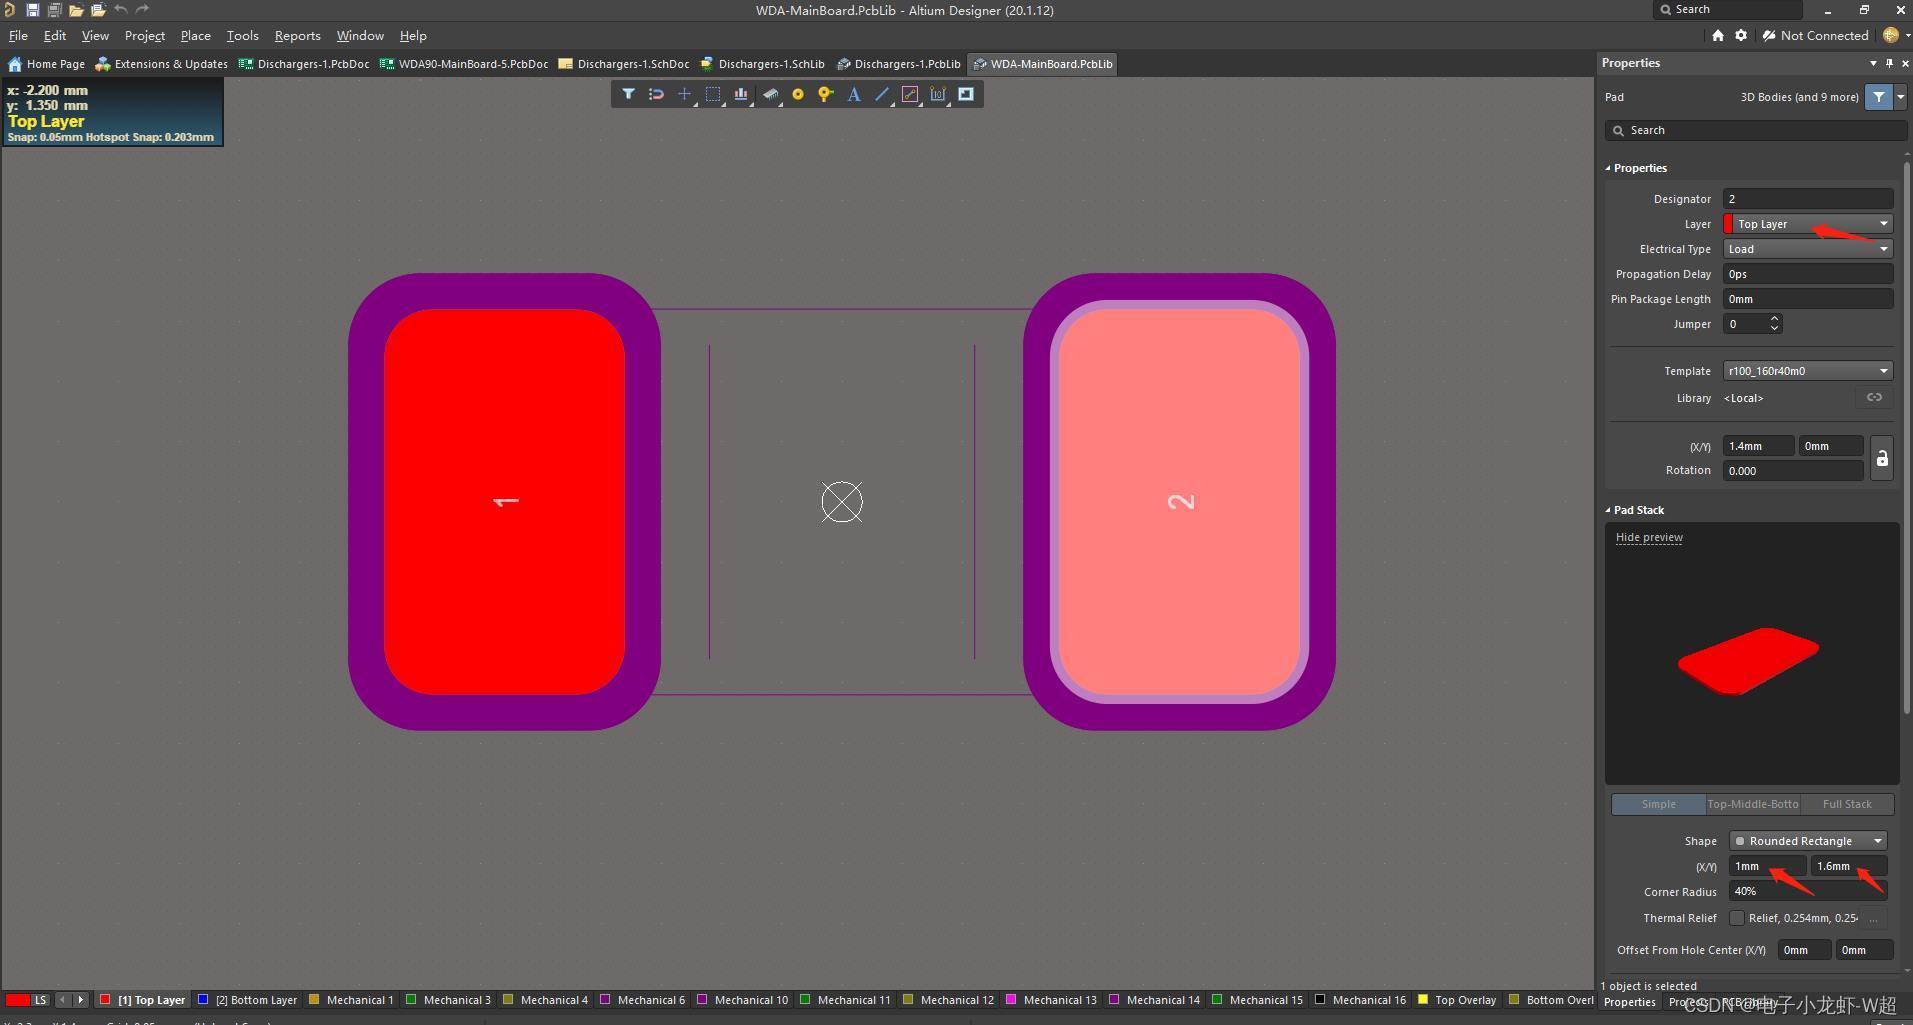
Task: Click the snap magnet icon in active bar
Action: pyautogui.click(x=656, y=94)
